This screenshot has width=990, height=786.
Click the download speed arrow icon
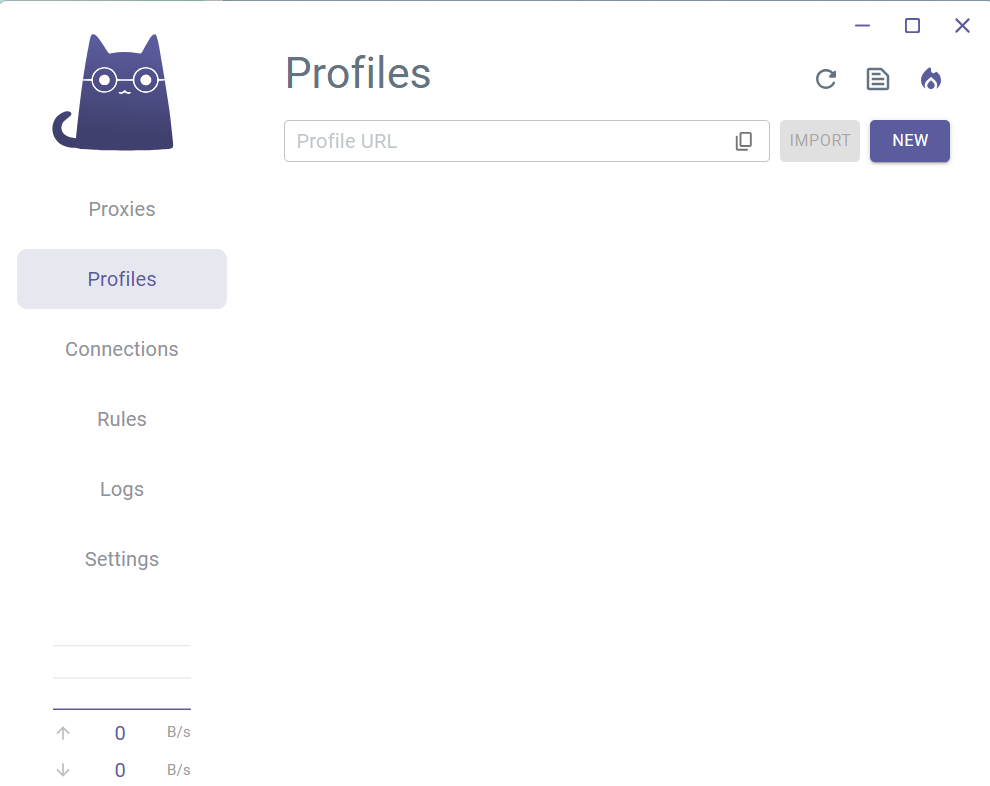63,770
